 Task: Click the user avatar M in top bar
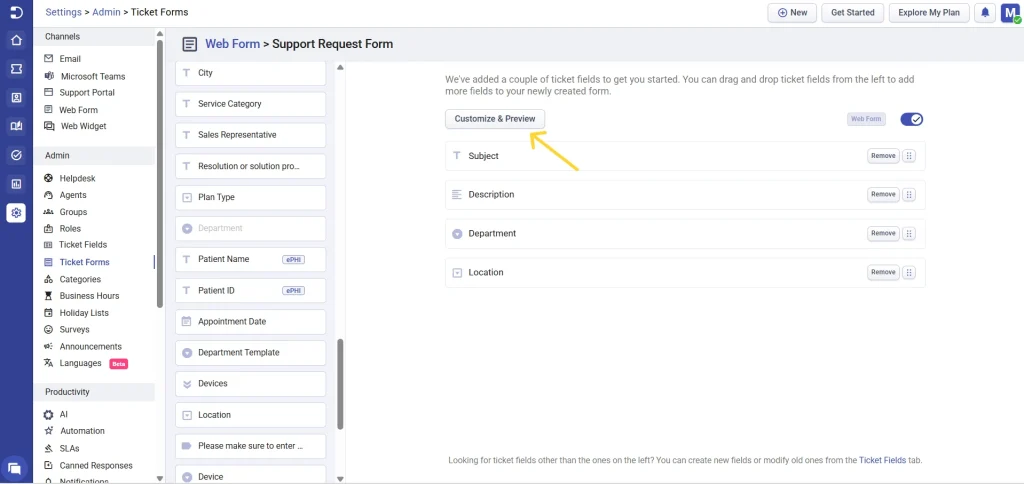tap(1009, 13)
